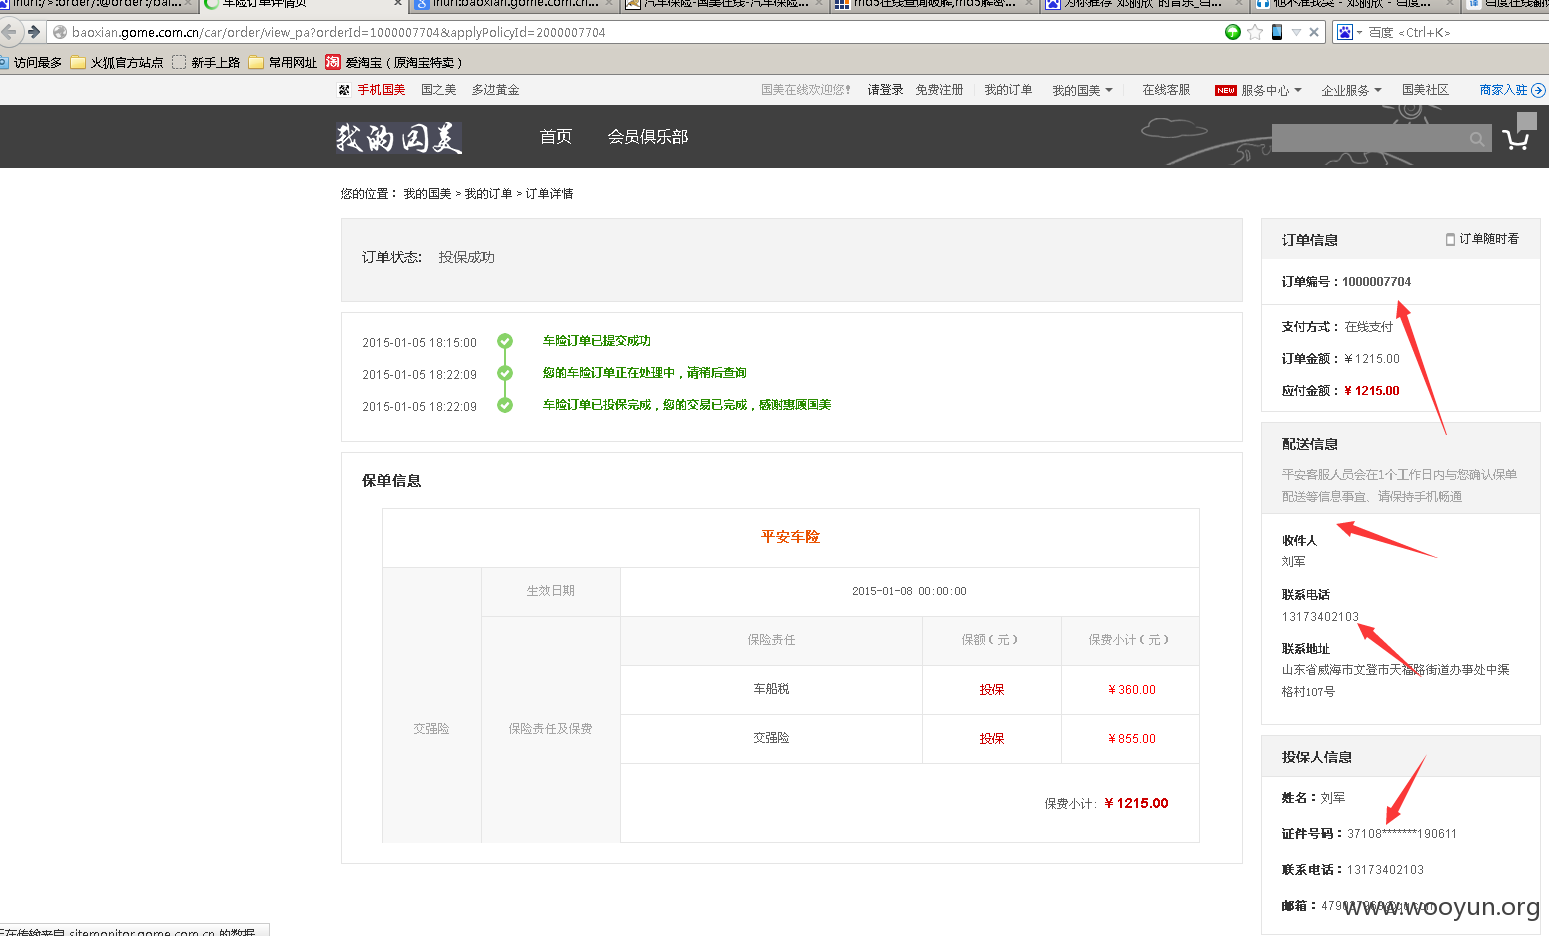1549x936 pixels.
Task: Click the 订单随时看 phone link
Action: tap(1482, 239)
